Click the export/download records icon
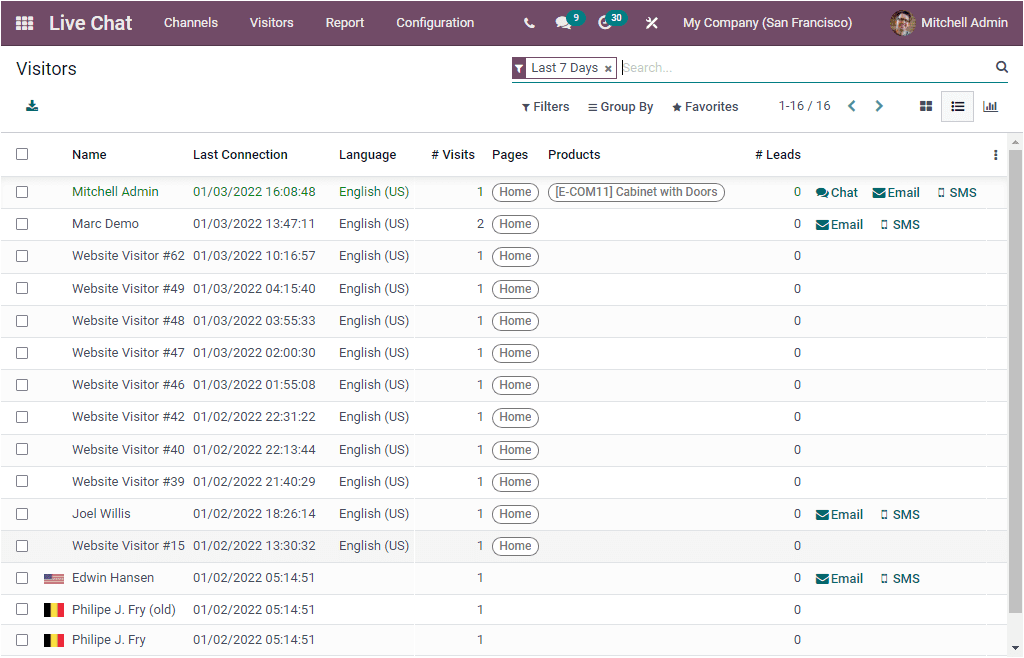Screen dimensions: 1024x658 [30, 104]
